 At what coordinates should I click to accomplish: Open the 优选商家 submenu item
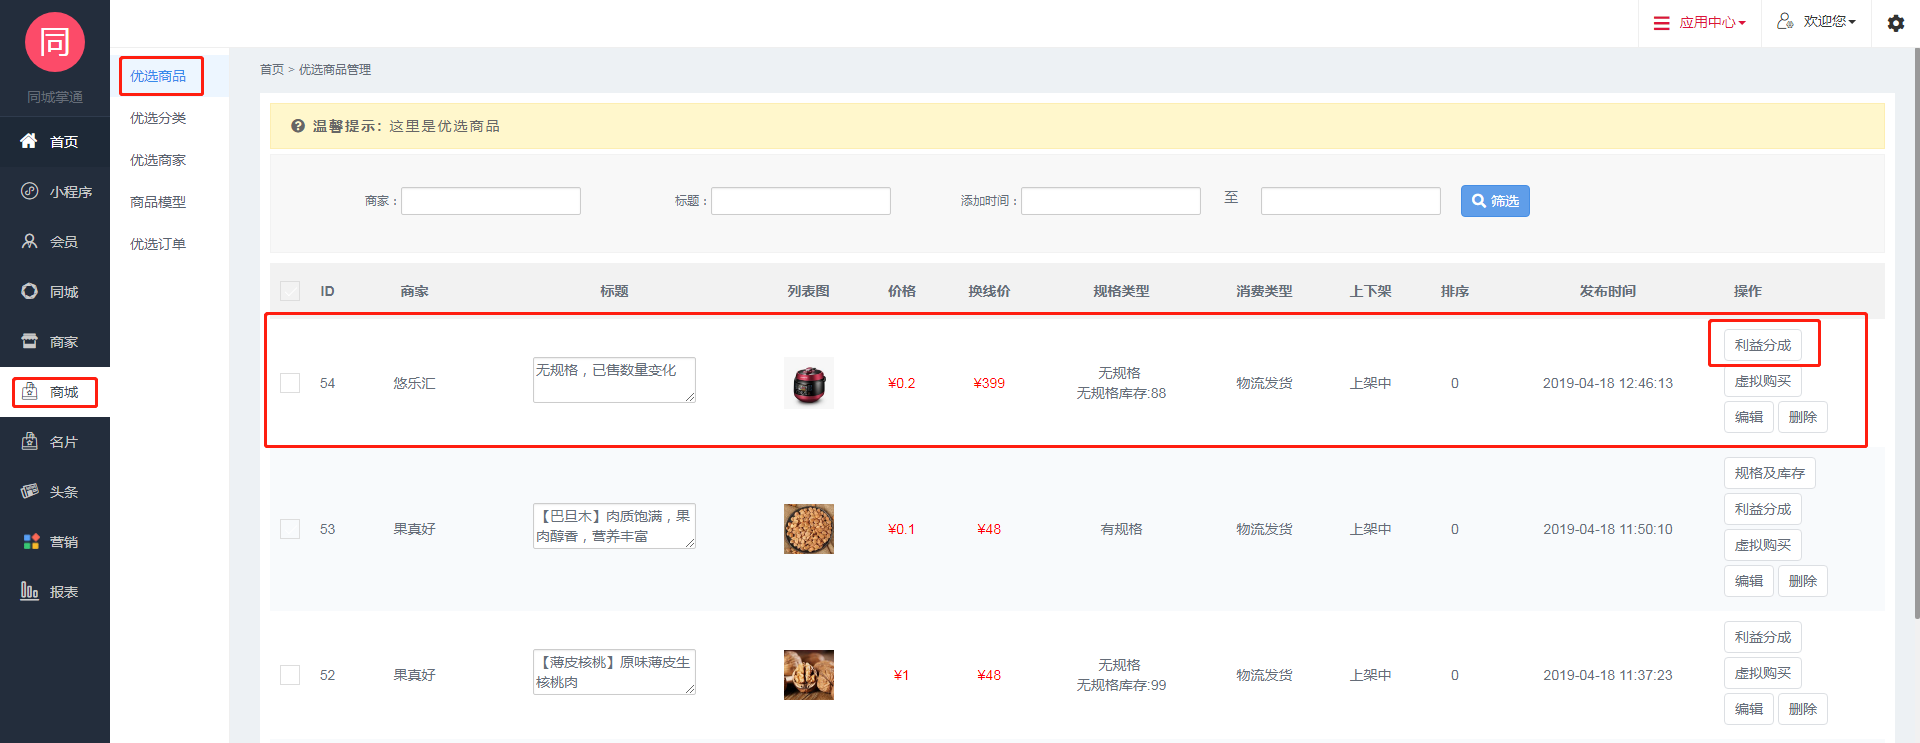(169, 160)
